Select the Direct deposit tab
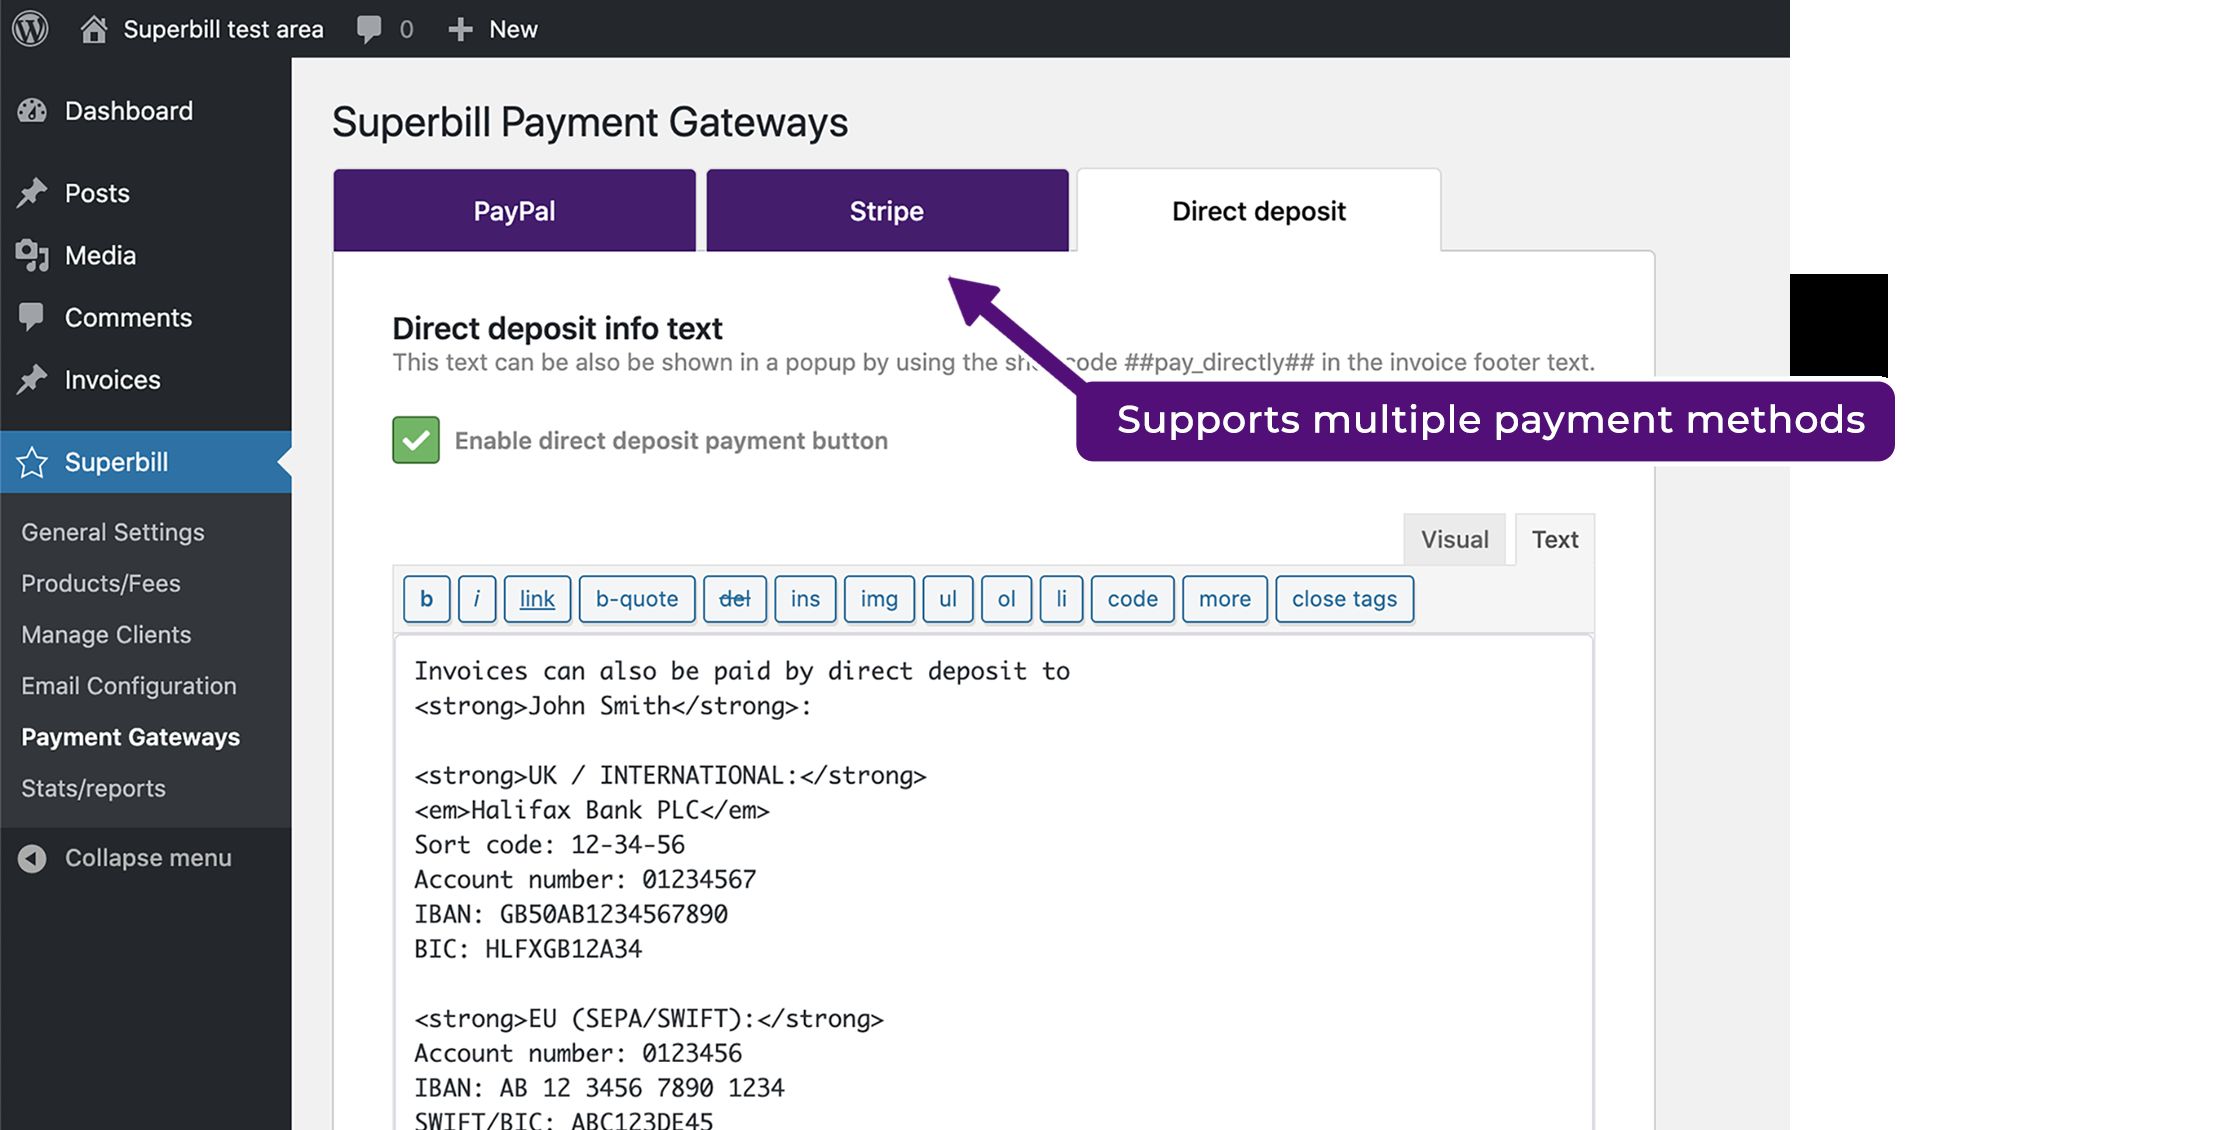 tap(1259, 210)
